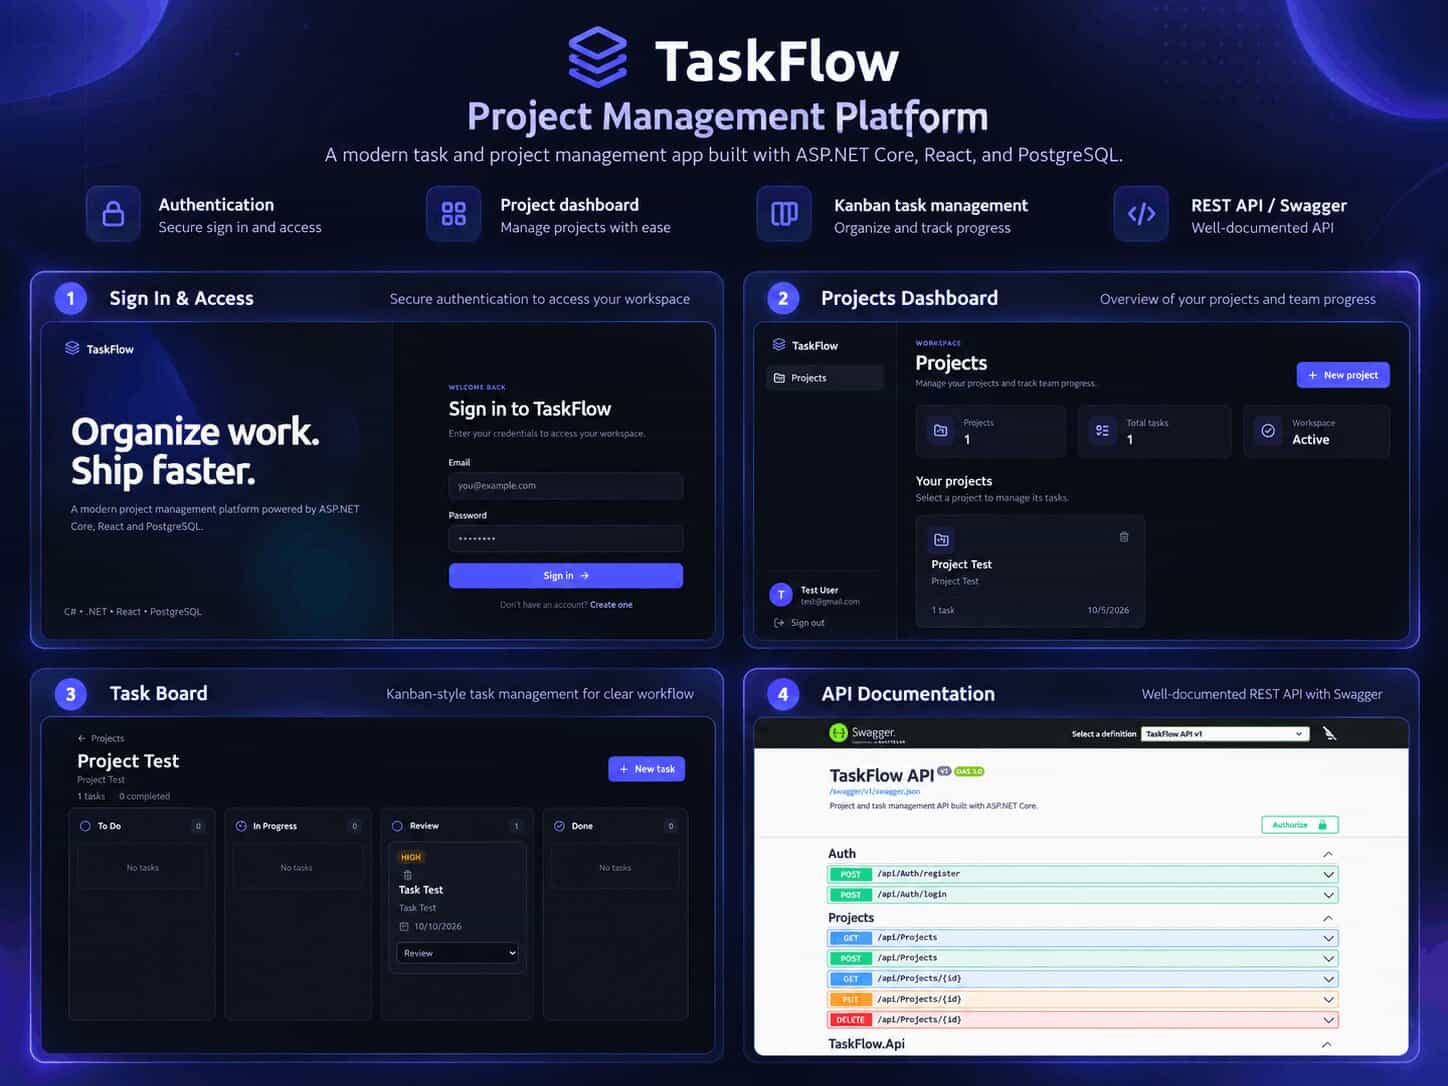Open GET /api/Projects/{id} endpoint row

tap(1083, 979)
